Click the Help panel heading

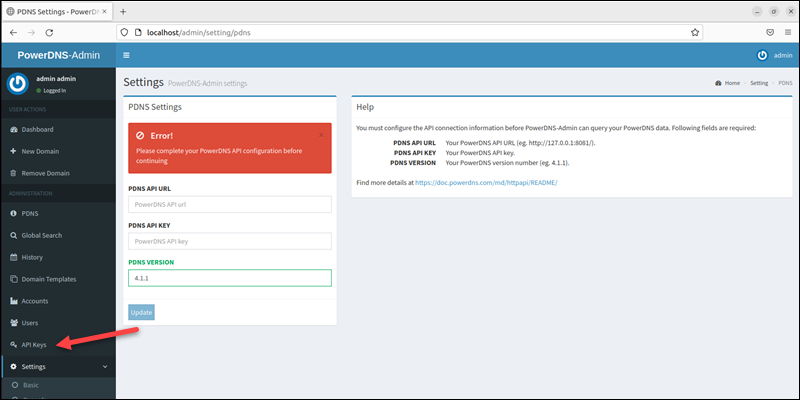[x=365, y=107]
